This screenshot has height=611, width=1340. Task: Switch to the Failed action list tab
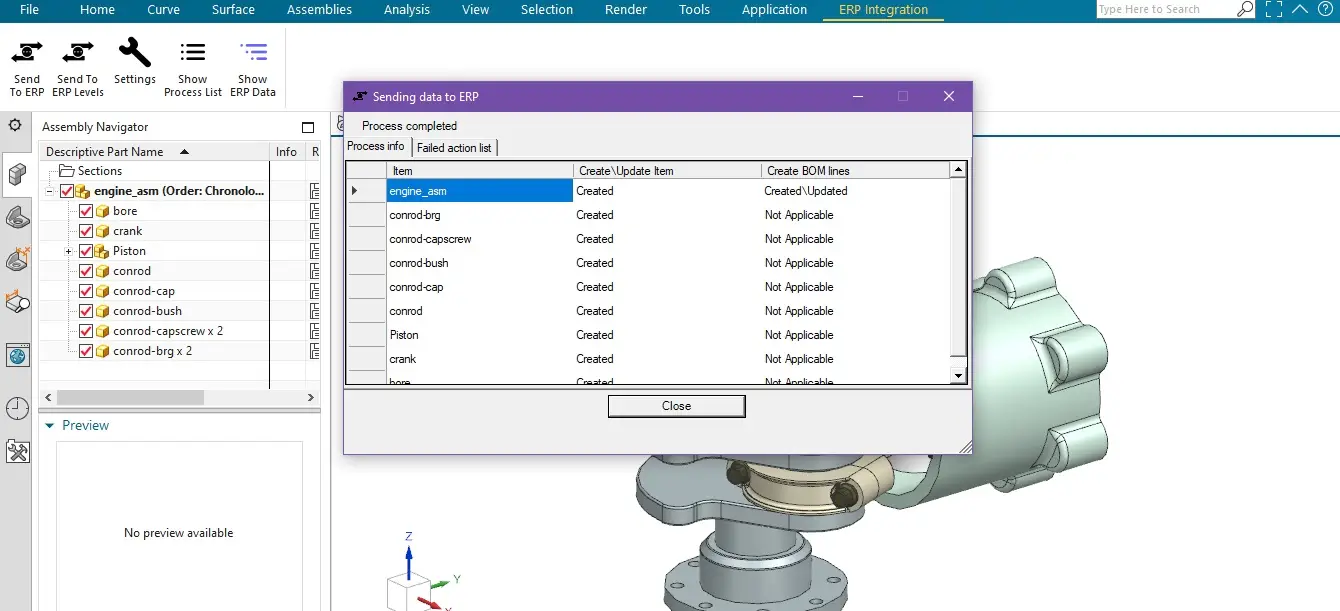tap(455, 147)
